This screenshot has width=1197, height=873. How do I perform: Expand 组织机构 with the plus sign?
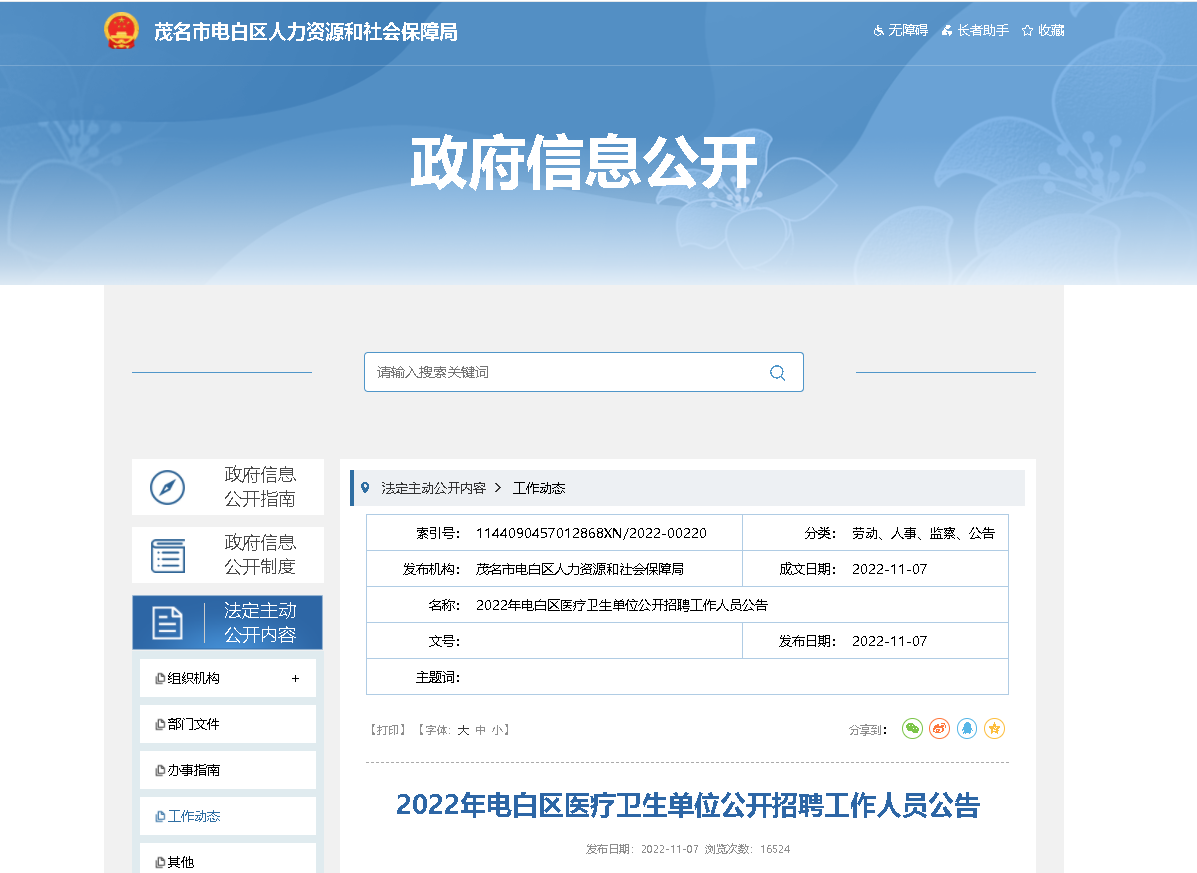click(295, 678)
